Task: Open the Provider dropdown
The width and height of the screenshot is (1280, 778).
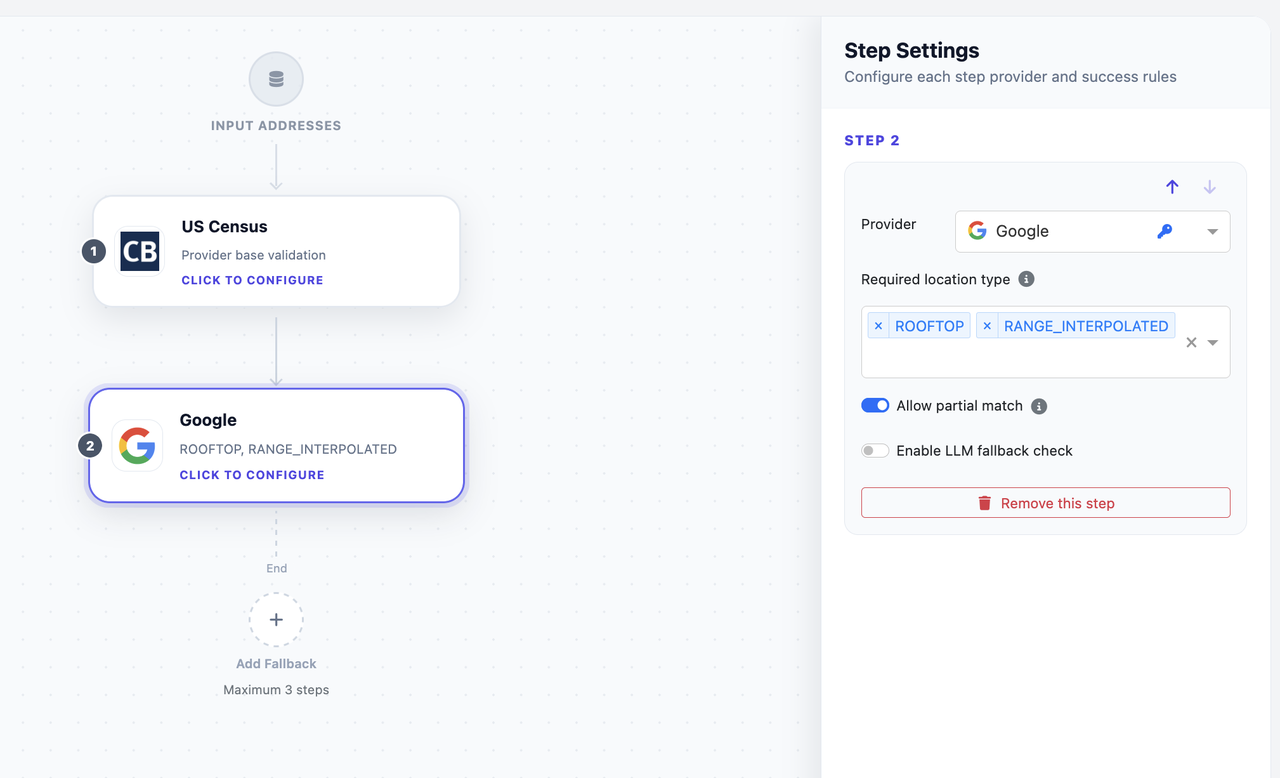Action: tap(1213, 231)
